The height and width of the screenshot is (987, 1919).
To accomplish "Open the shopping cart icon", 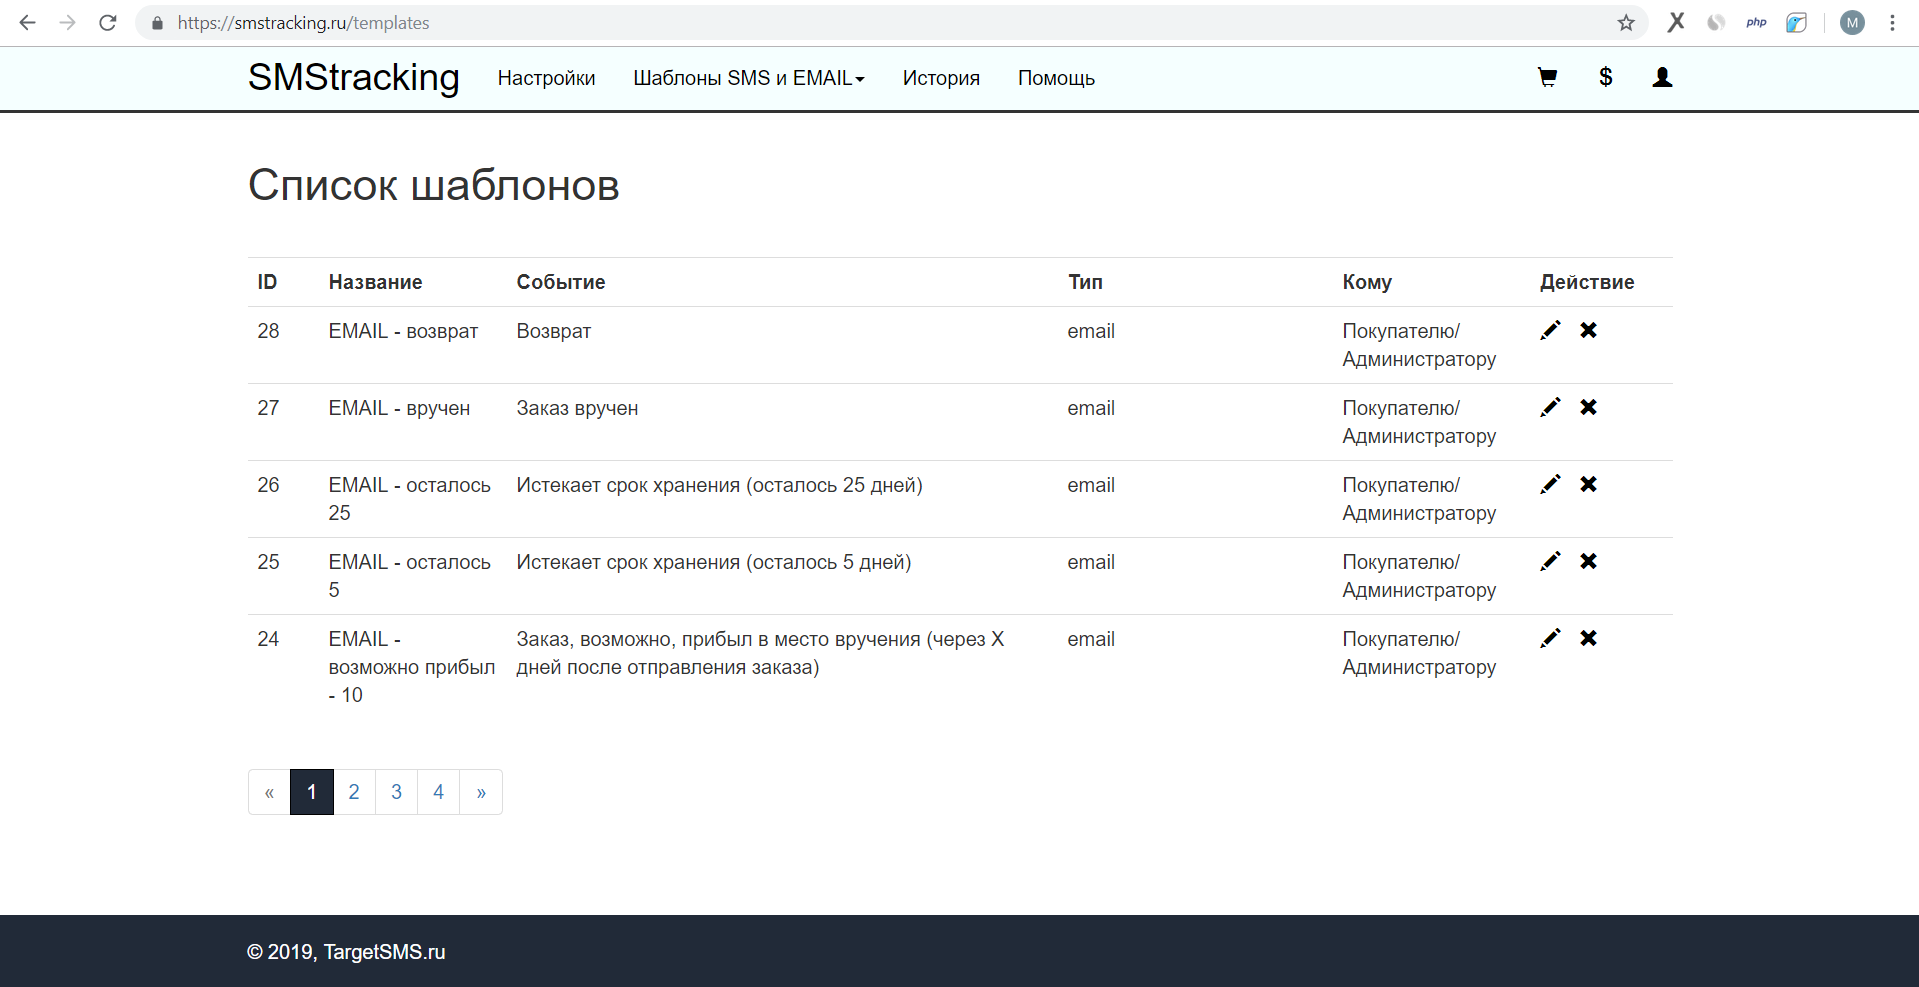I will coord(1547,78).
